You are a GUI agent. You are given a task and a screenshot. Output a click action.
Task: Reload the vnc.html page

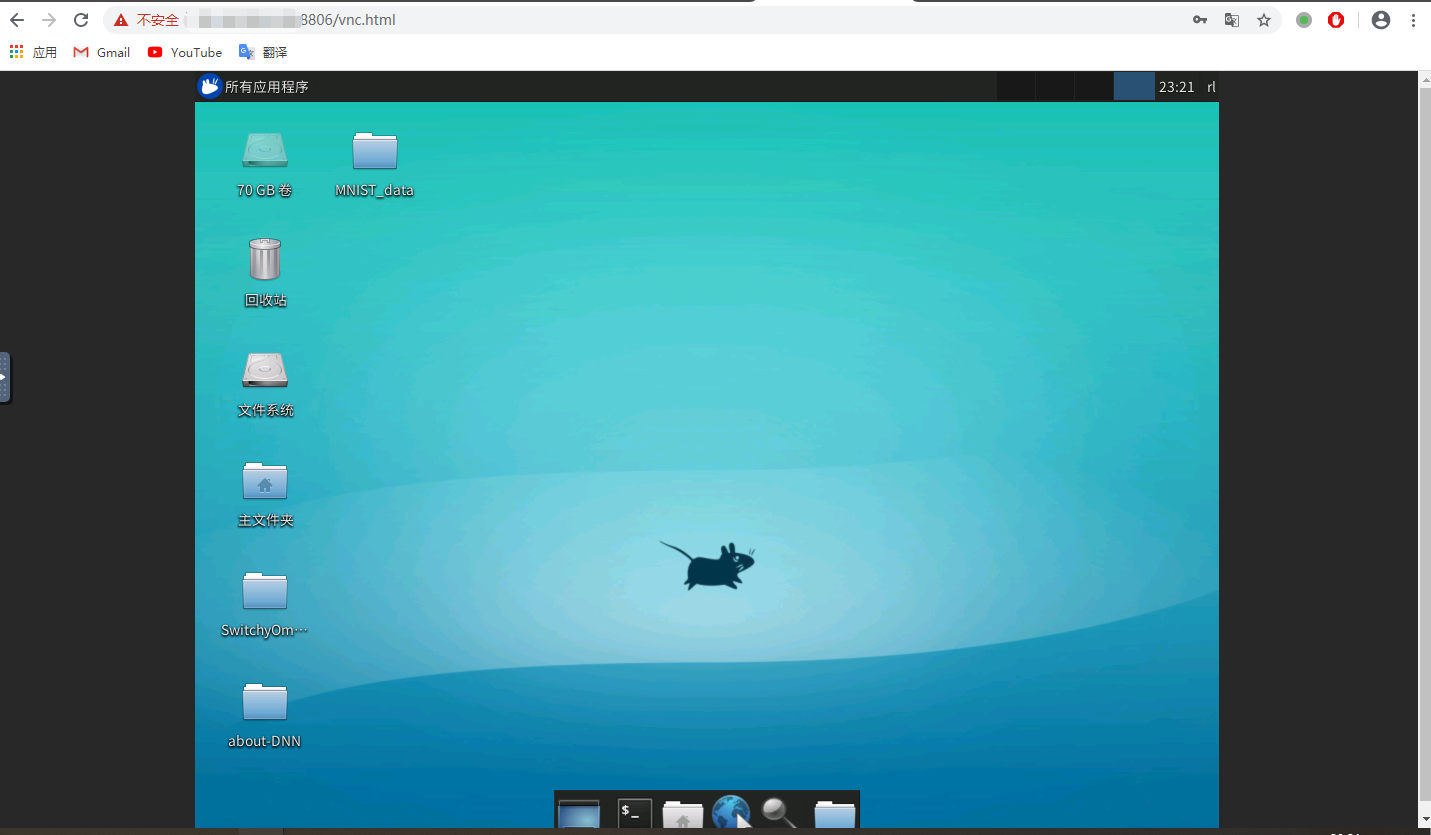pyautogui.click(x=81, y=20)
